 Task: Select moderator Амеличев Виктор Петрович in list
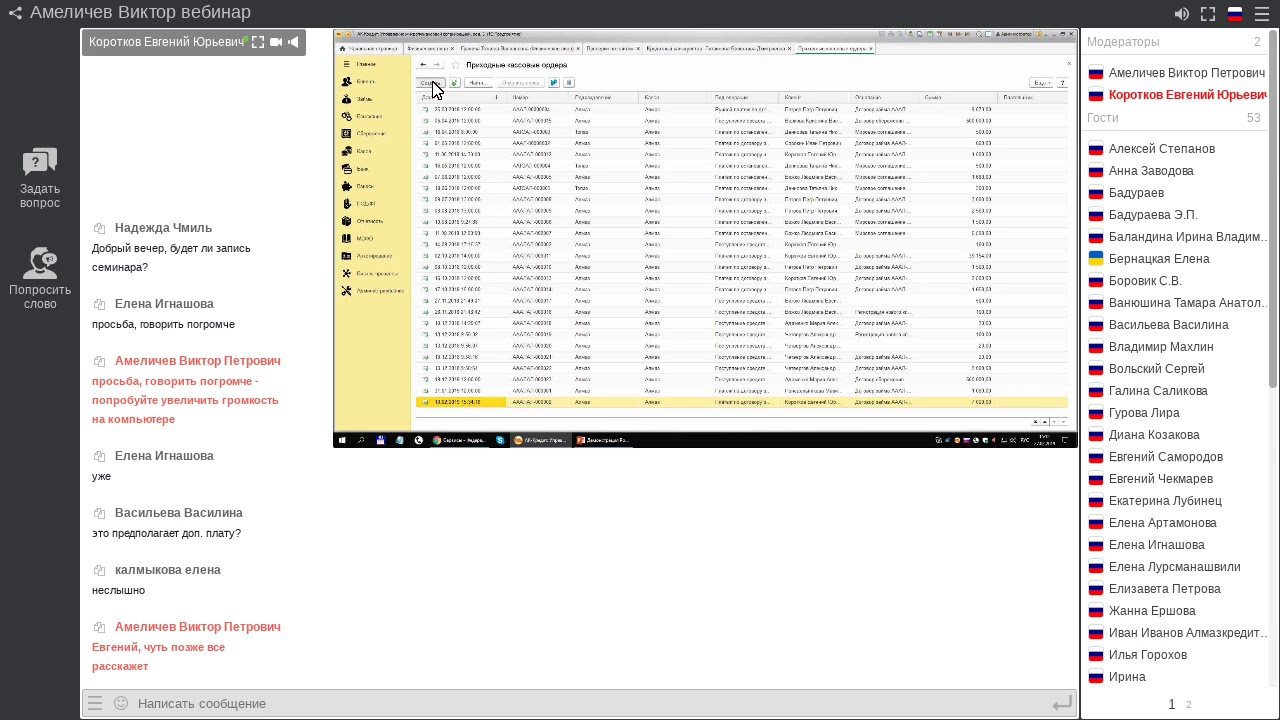(x=1187, y=73)
